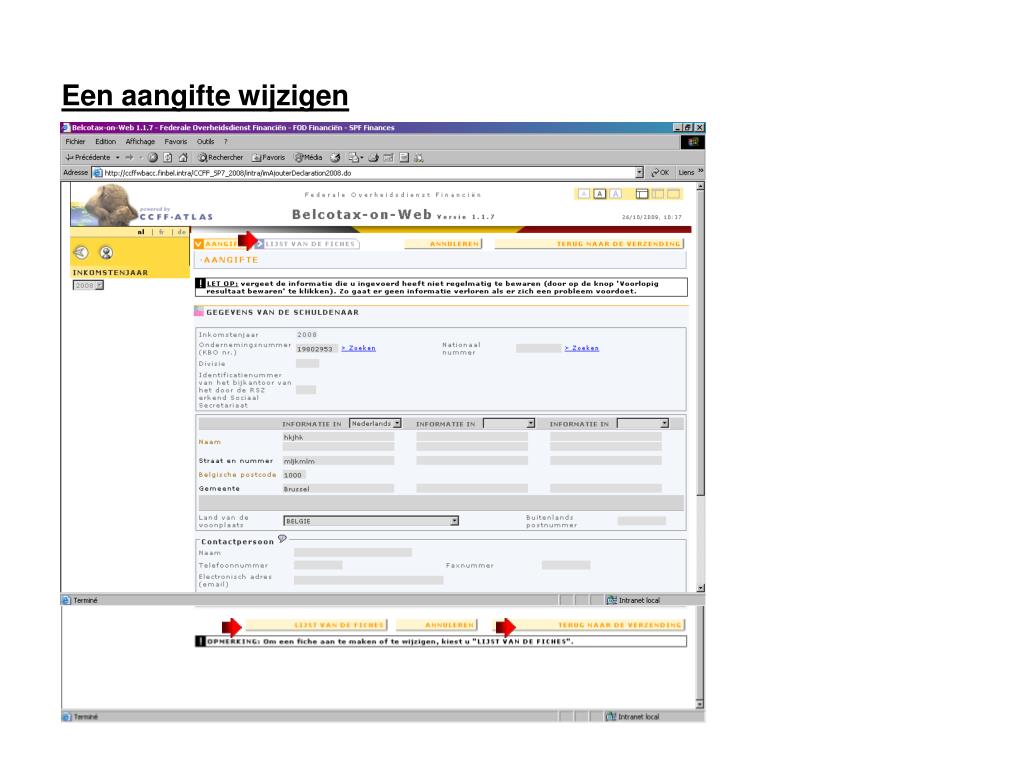Switch language to de
1024x768 pixels.
(x=182, y=232)
